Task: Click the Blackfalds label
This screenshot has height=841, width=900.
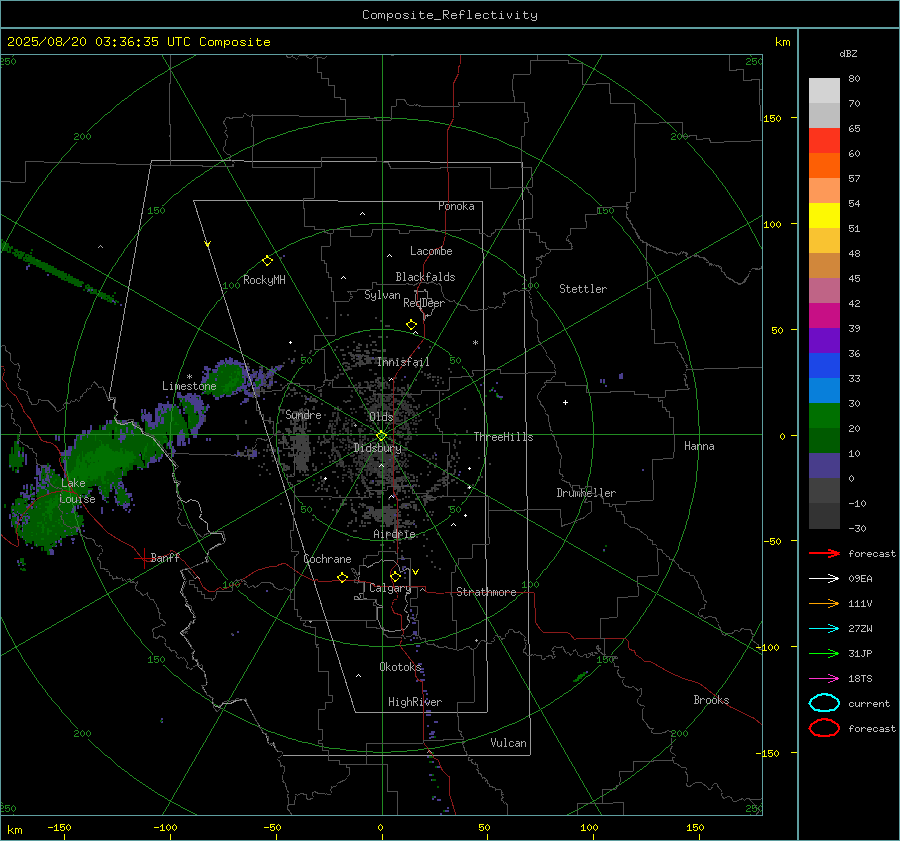Action: pyautogui.click(x=425, y=277)
